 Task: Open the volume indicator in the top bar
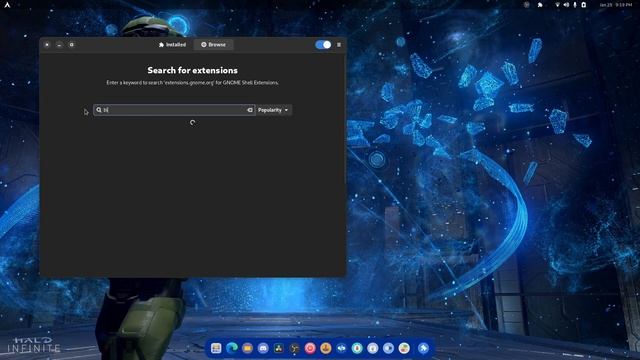point(566,5)
